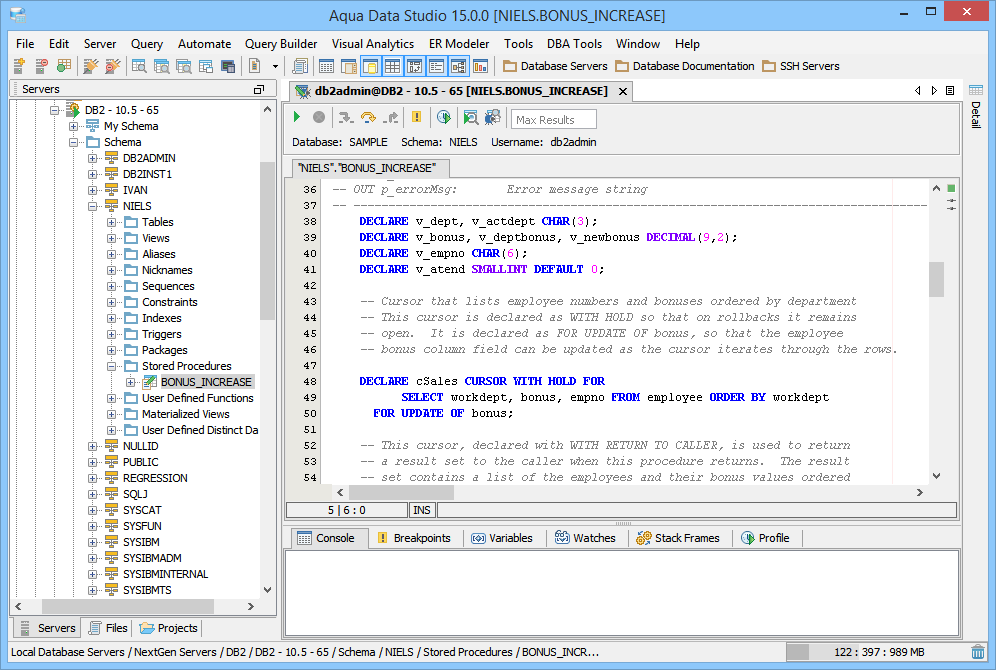This screenshot has width=996, height=670.
Task: Switch to the Stack Frames tab
Action: click(x=678, y=538)
